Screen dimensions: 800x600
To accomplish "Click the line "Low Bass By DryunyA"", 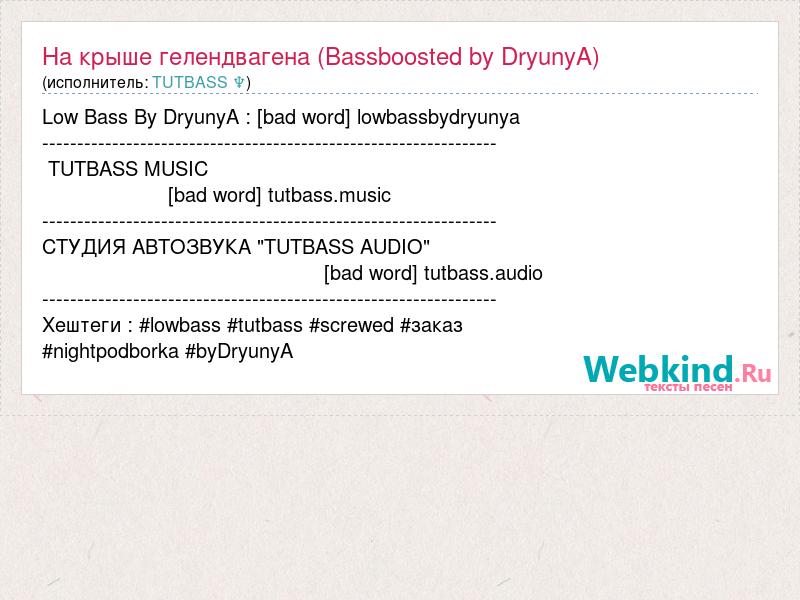I will [140, 117].
